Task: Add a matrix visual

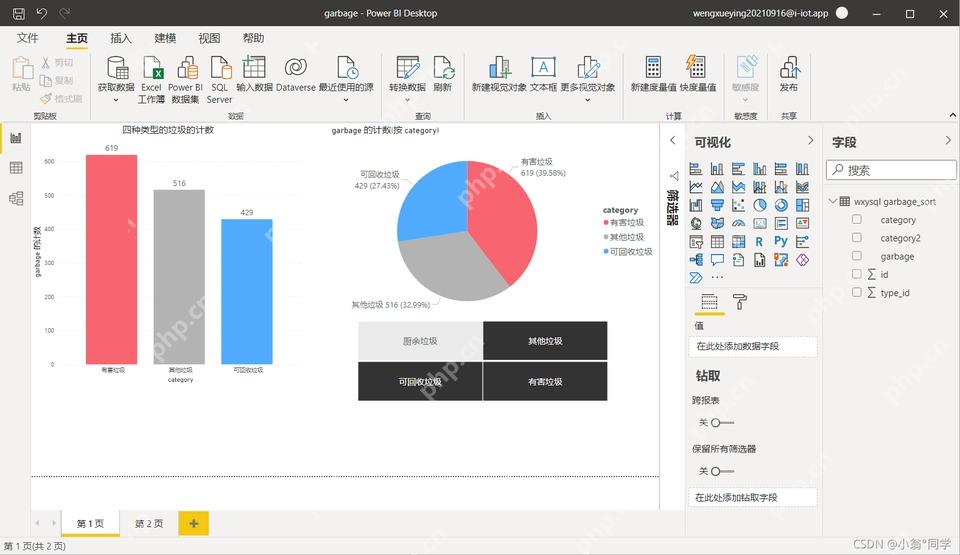Action: 738,242
